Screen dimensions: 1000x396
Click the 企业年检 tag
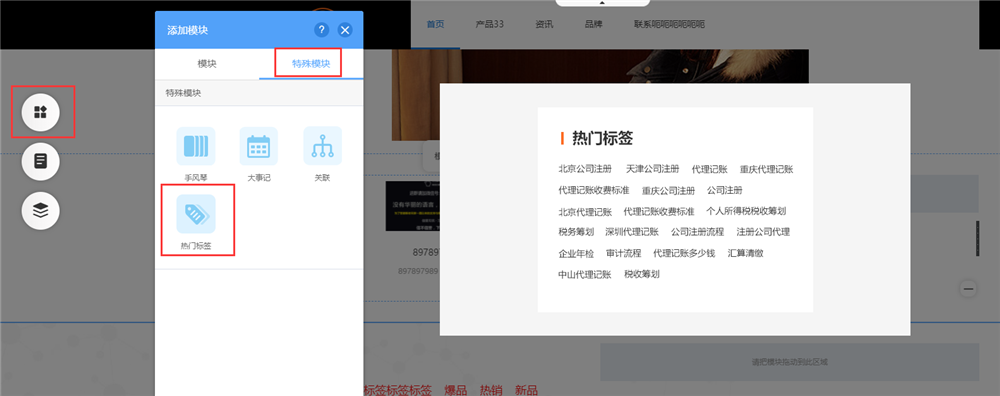[576, 253]
